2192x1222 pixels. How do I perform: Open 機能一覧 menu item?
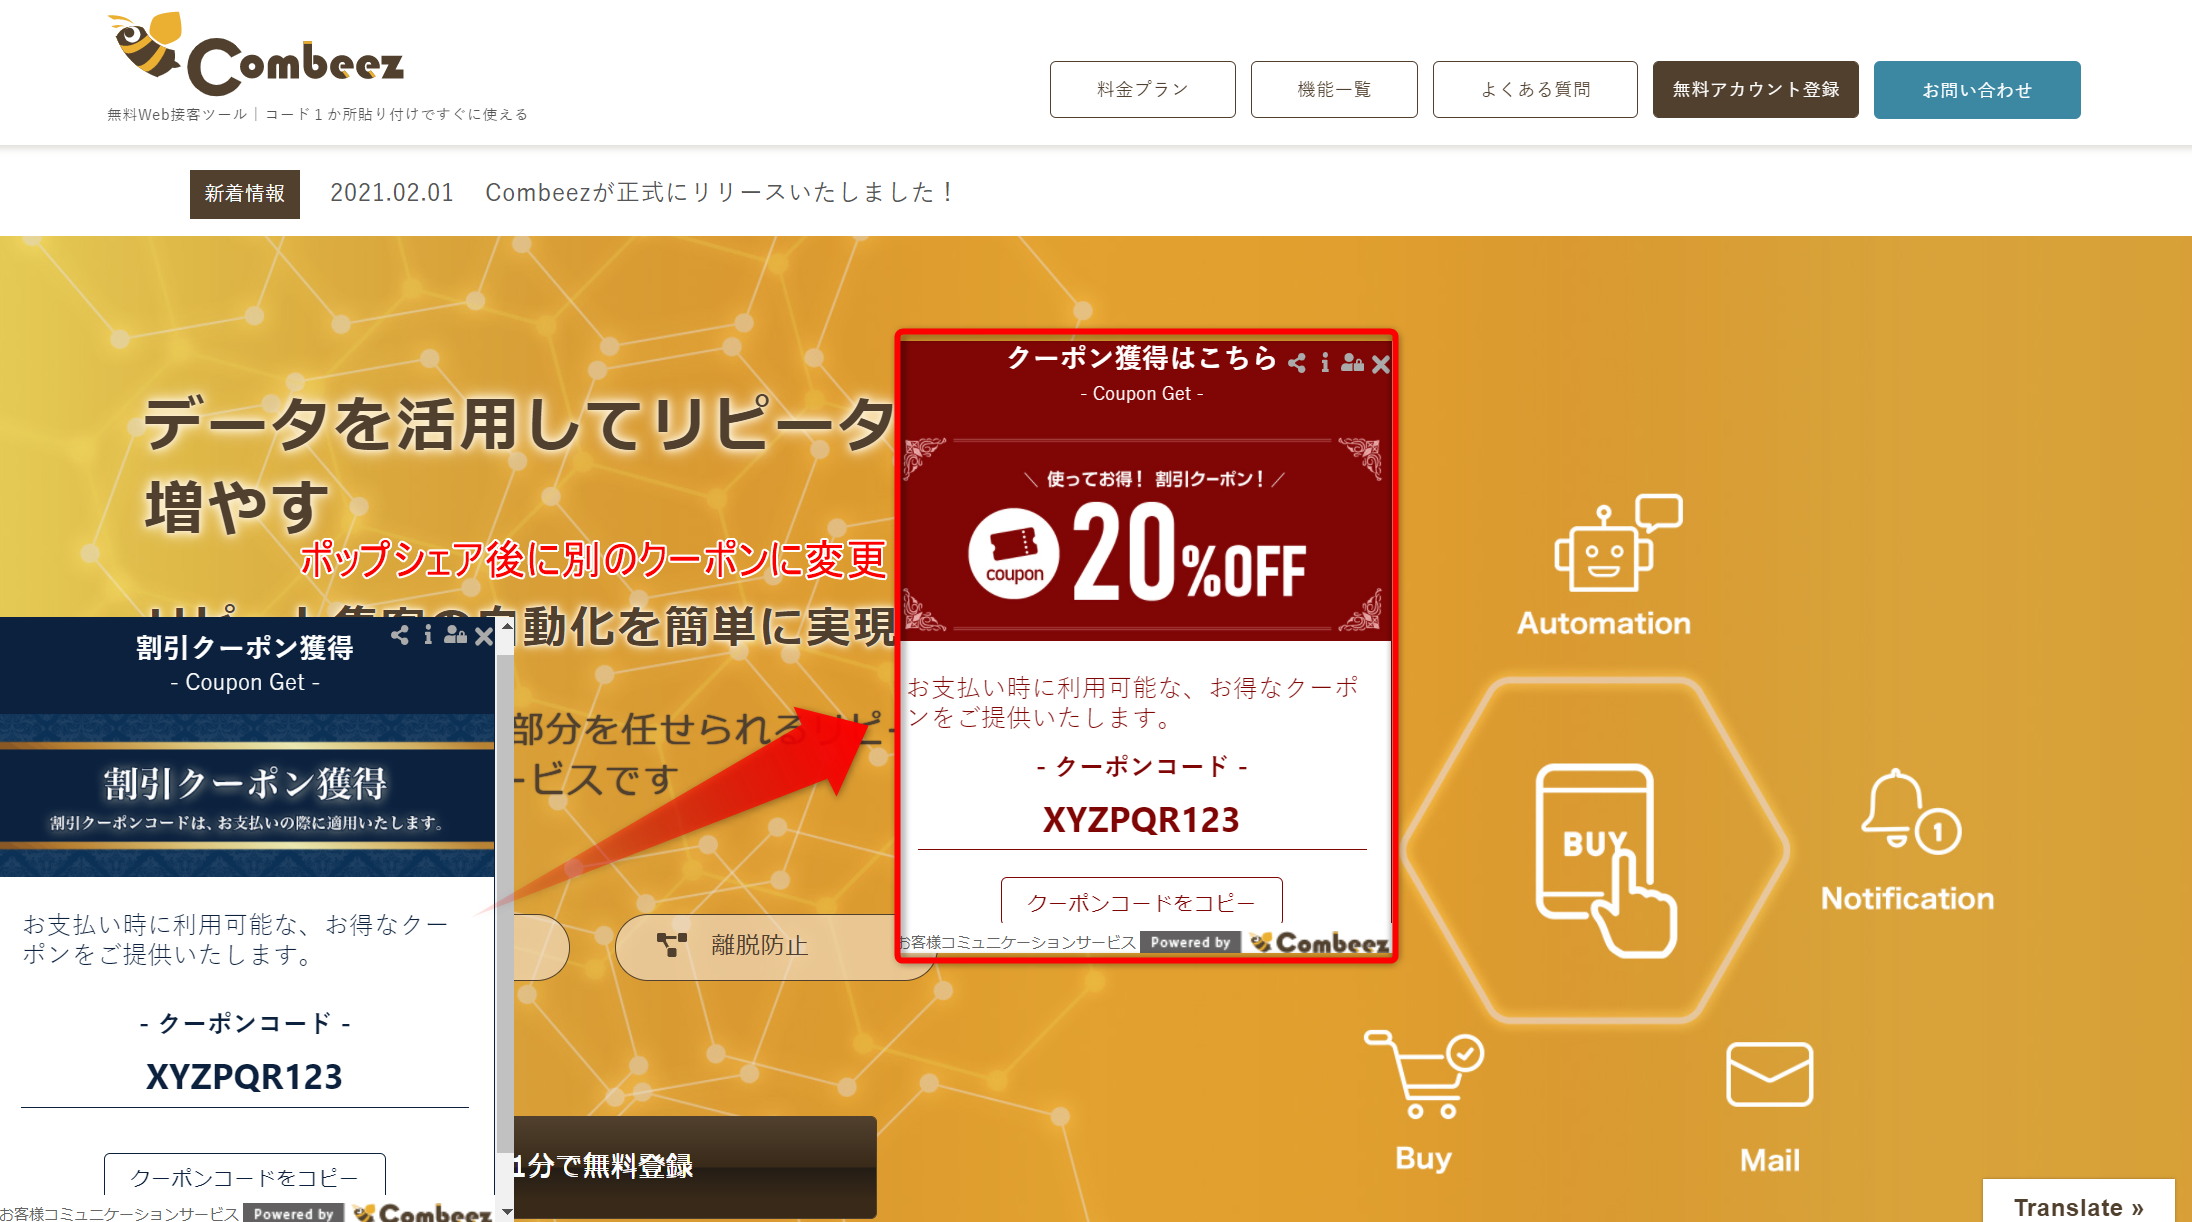pyautogui.click(x=1334, y=90)
